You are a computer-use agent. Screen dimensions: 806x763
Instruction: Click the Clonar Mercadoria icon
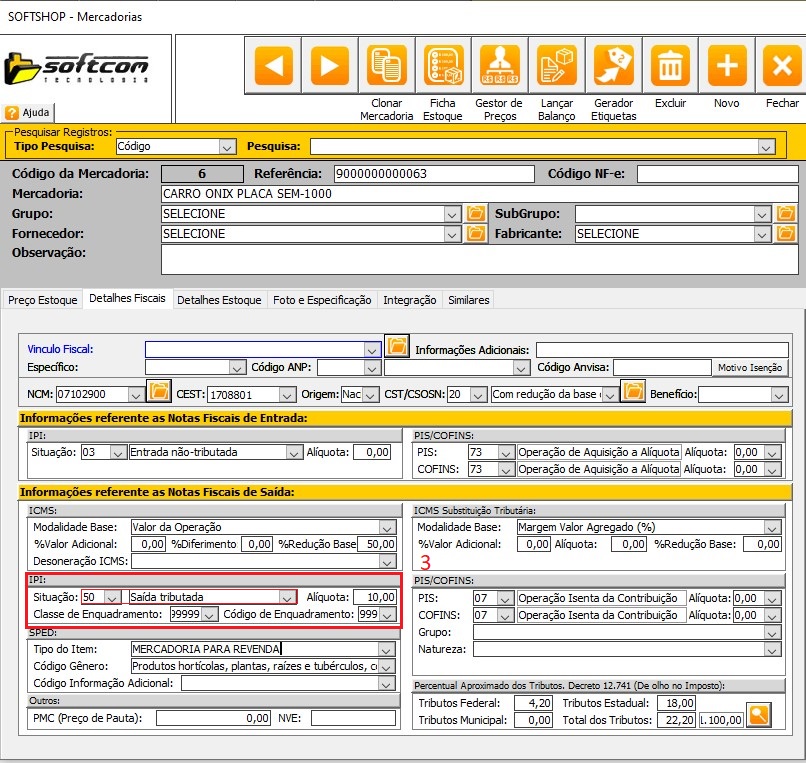(386, 67)
